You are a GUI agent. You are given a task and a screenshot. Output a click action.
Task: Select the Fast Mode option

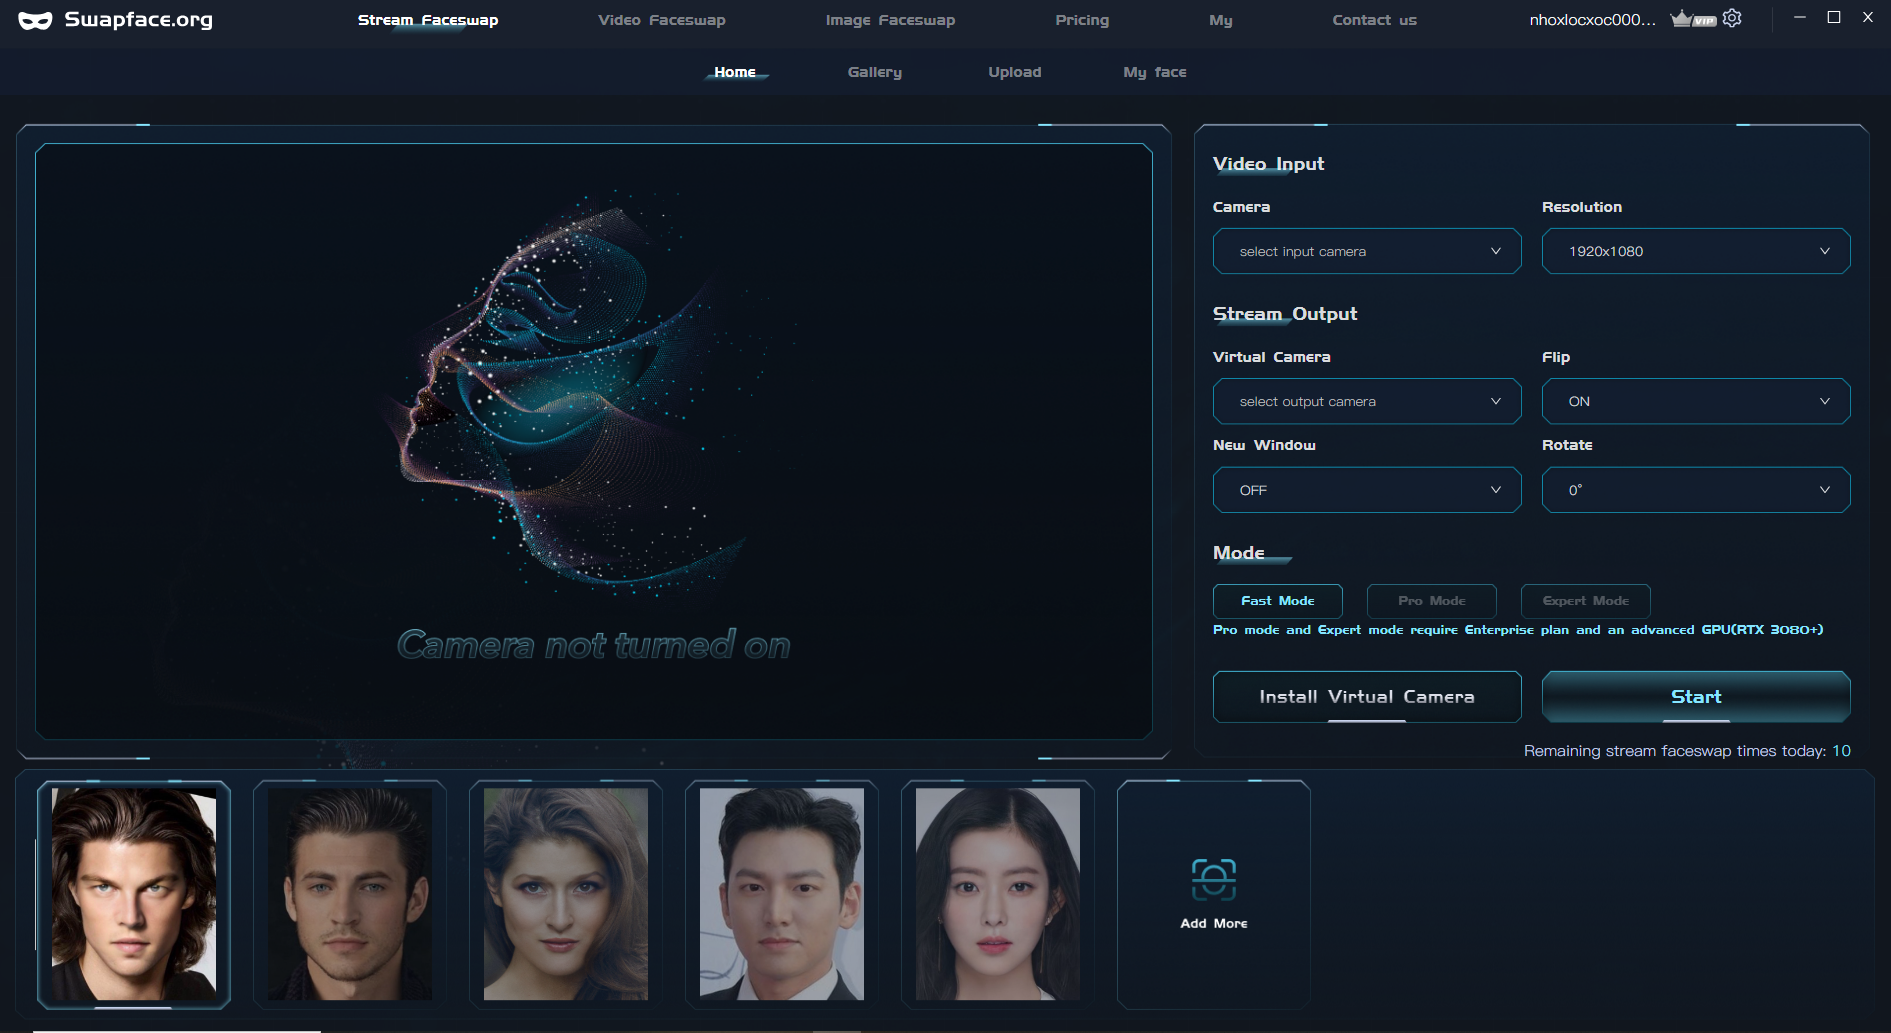tap(1277, 601)
